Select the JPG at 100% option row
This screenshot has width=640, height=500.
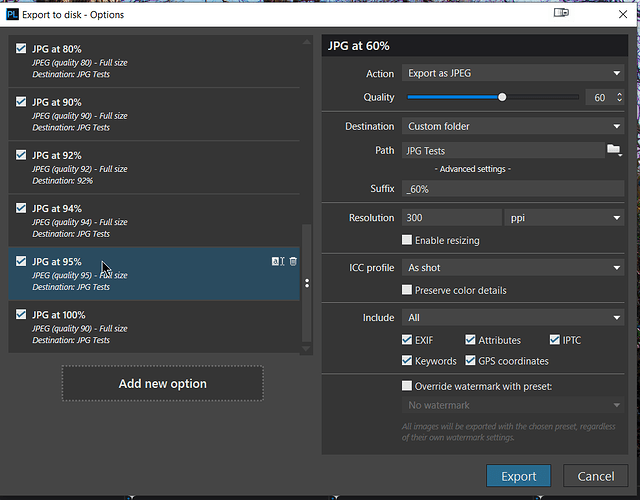click(x=150, y=327)
